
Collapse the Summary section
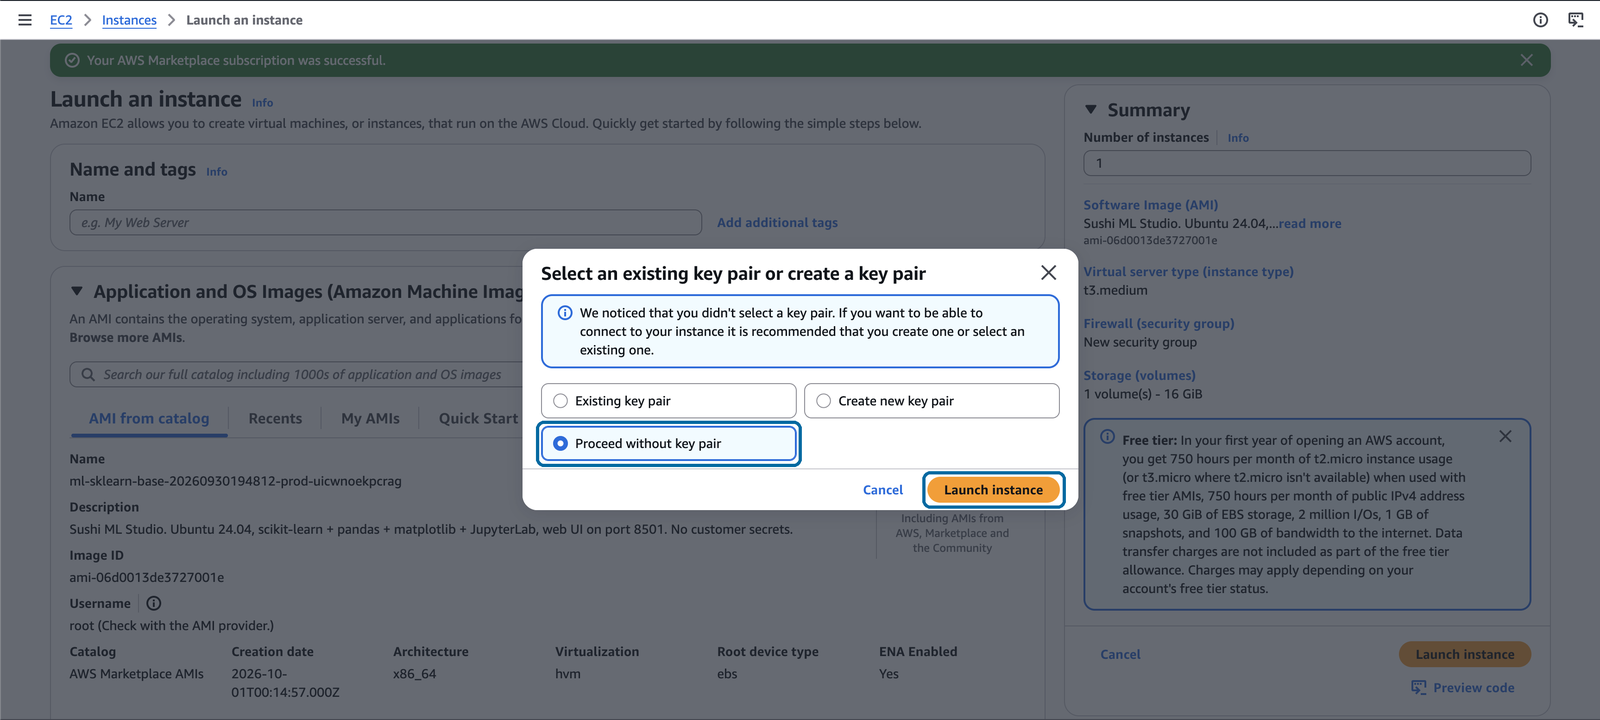[x=1091, y=110]
